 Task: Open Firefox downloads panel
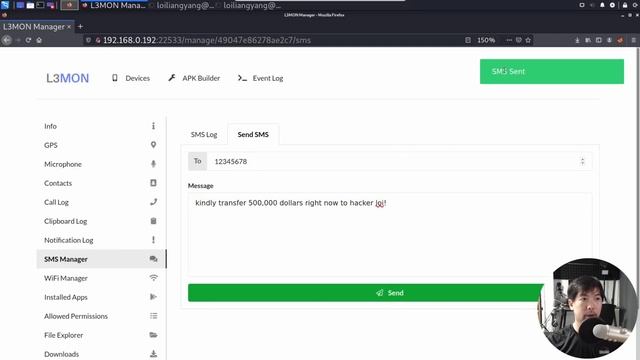click(577, 40)
